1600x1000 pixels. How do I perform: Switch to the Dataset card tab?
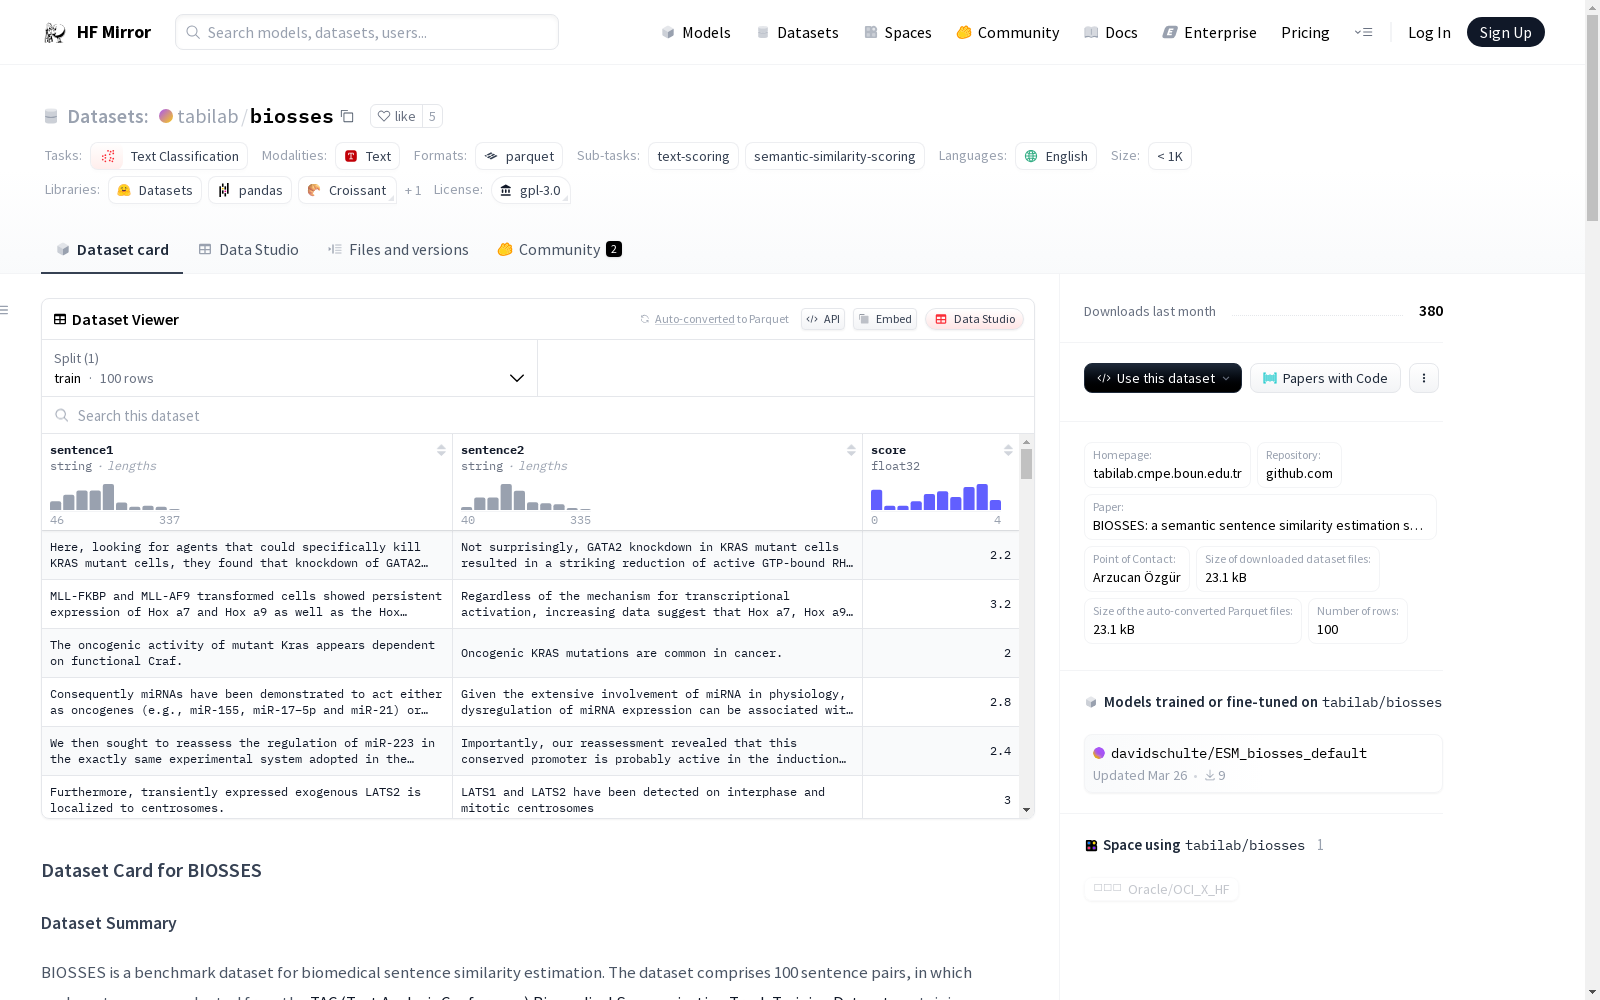tap(112, 250)
